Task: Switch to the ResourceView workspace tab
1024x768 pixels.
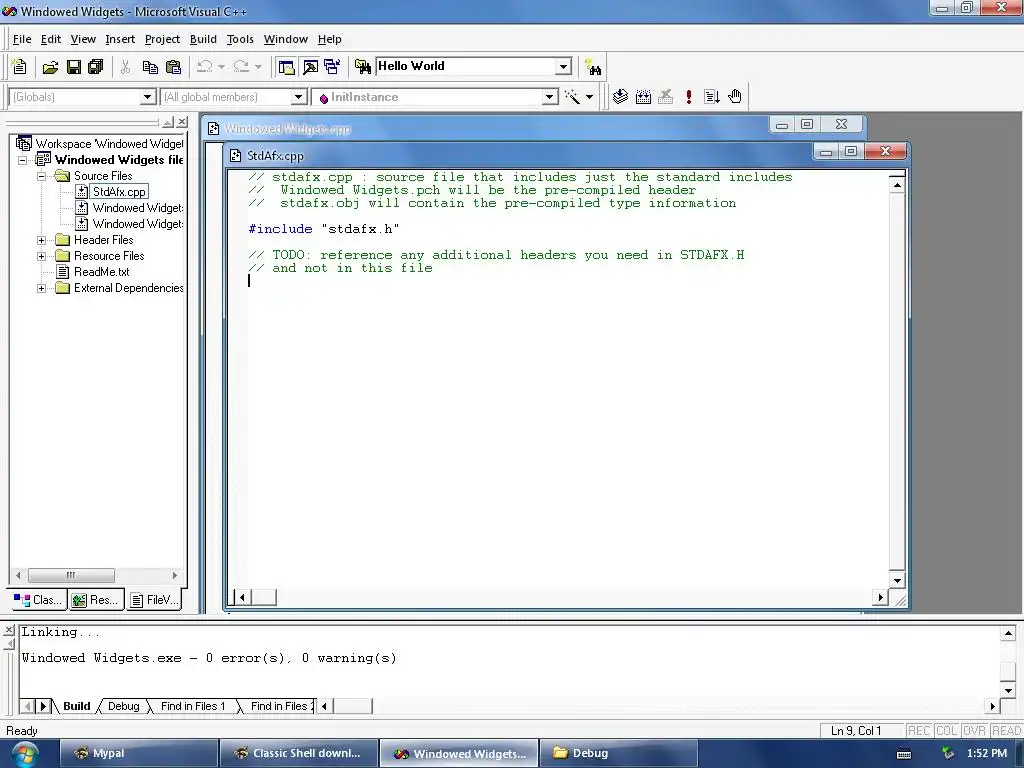Action: (x=96, y=600)
